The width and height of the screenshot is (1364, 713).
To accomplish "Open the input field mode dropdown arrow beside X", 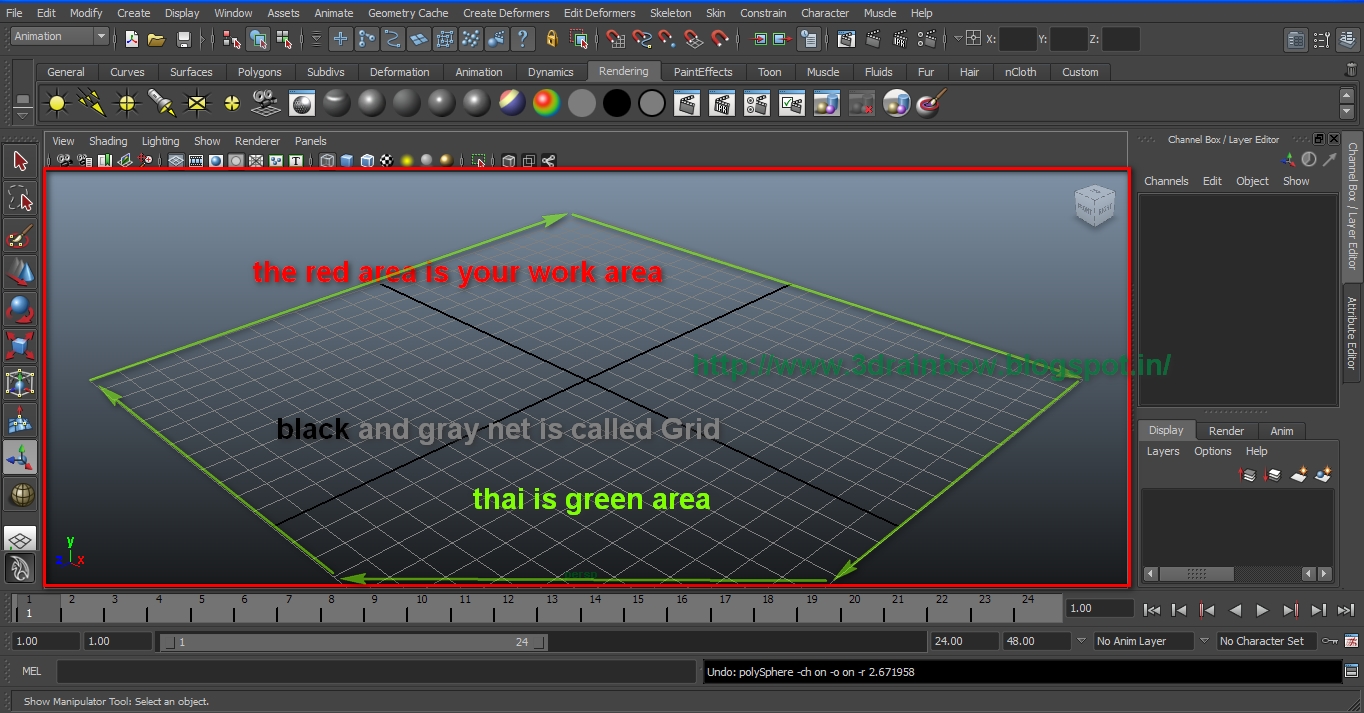I will pyautogui.click(x=958, y=38).
